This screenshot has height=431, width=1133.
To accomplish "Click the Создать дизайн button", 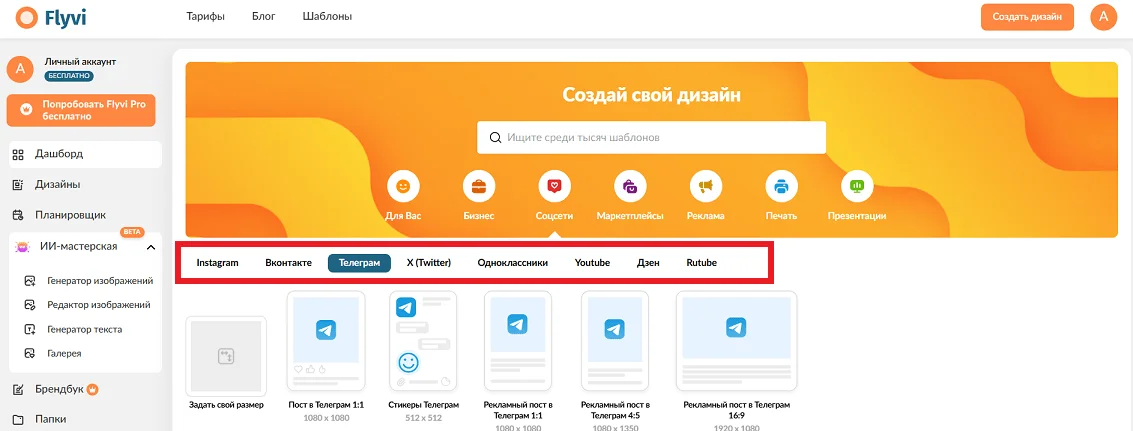I will point(1027,17).
